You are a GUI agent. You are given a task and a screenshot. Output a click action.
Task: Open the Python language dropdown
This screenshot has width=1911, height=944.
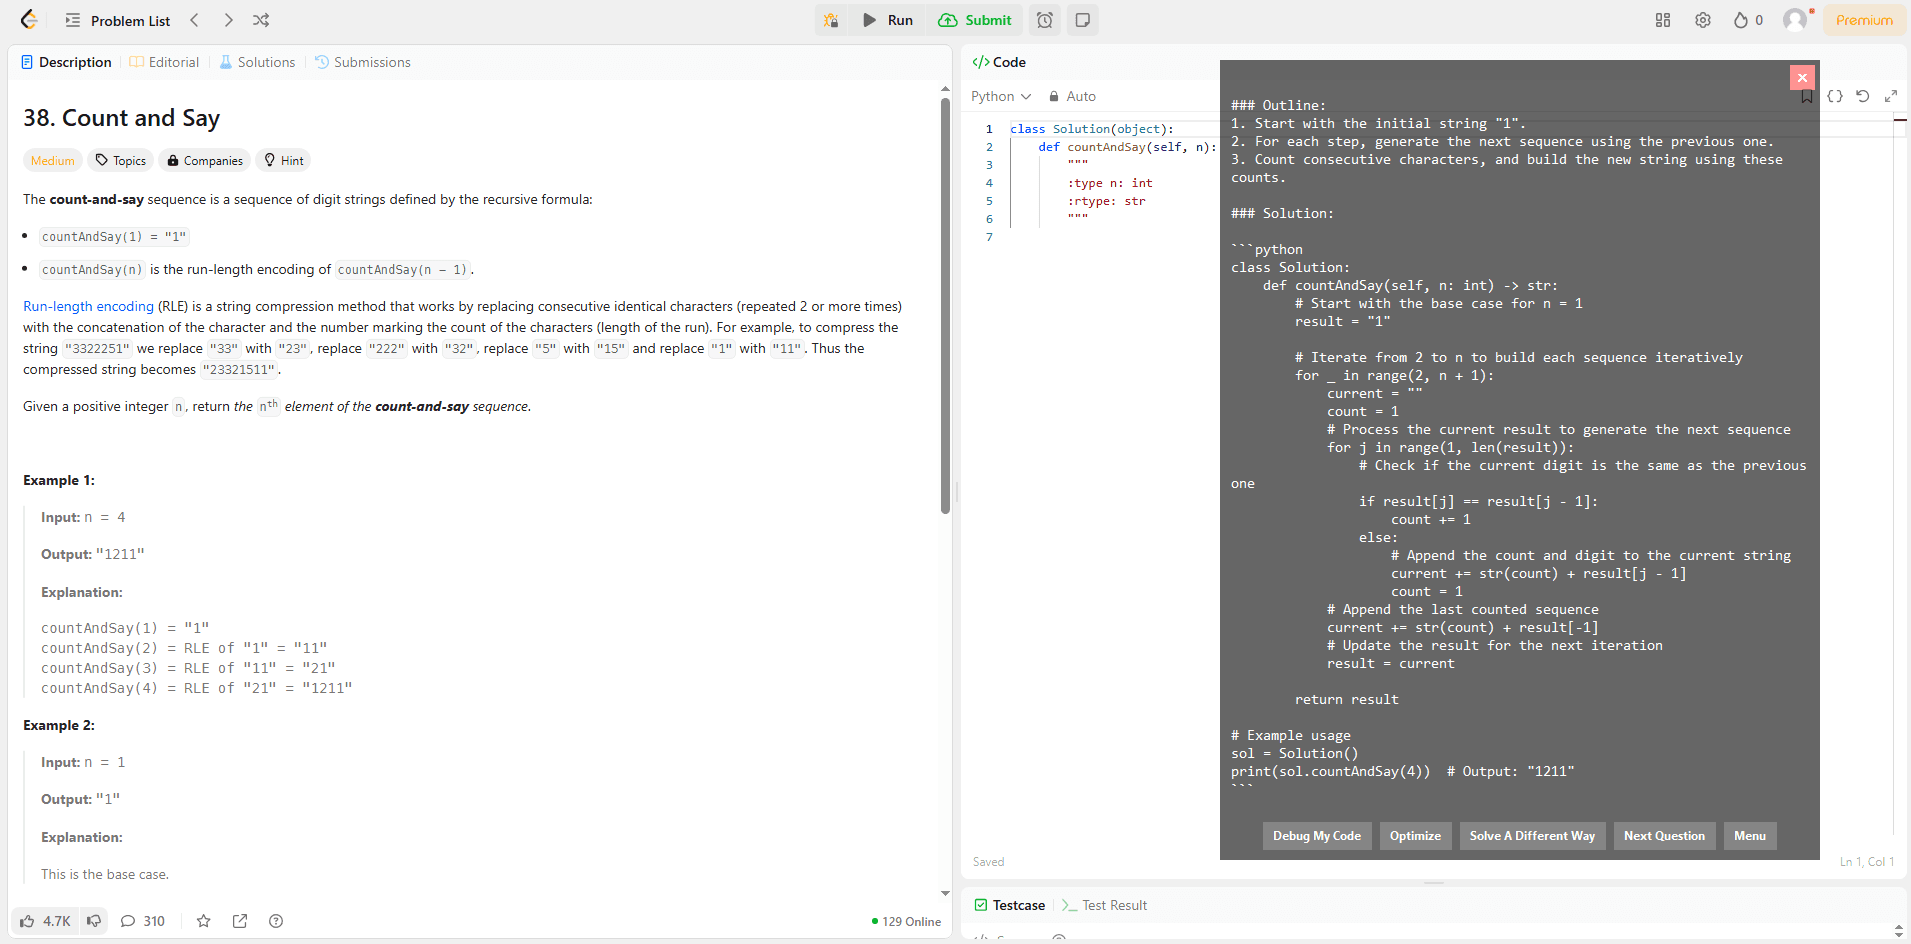click(x=1001, y=96)
